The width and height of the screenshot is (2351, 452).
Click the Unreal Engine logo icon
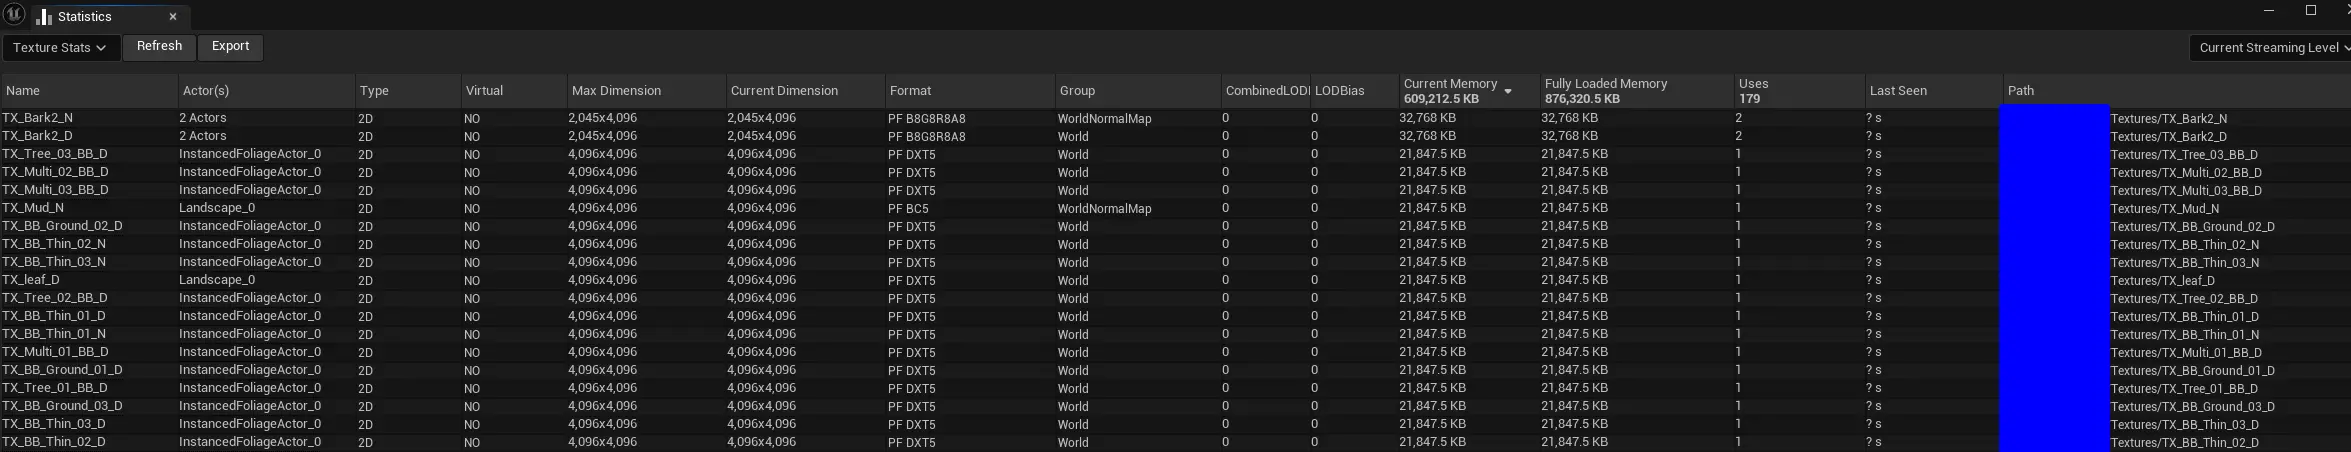(x=14, y=15)
